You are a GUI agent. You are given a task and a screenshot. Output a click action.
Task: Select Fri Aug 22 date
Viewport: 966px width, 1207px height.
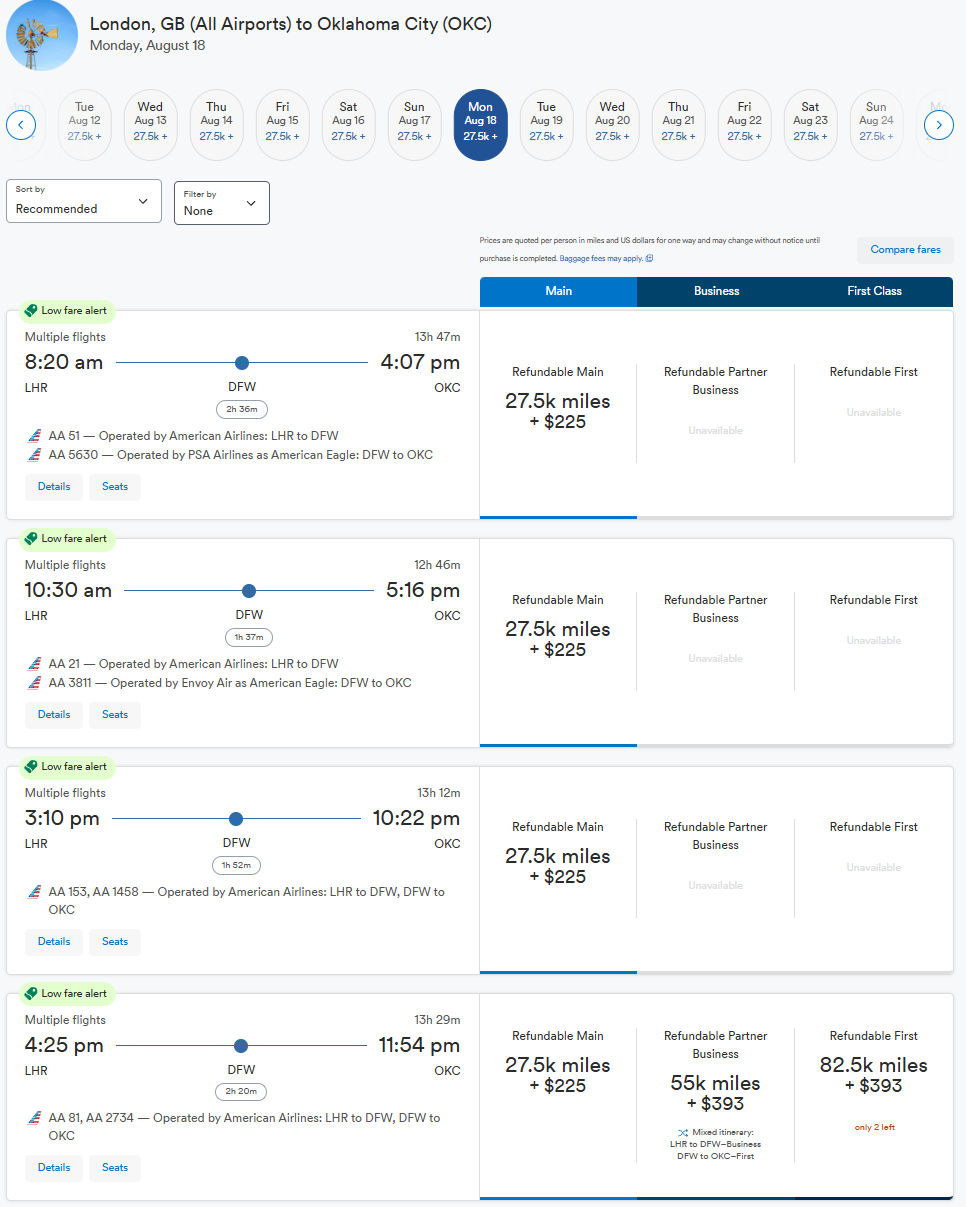[744, 125]
